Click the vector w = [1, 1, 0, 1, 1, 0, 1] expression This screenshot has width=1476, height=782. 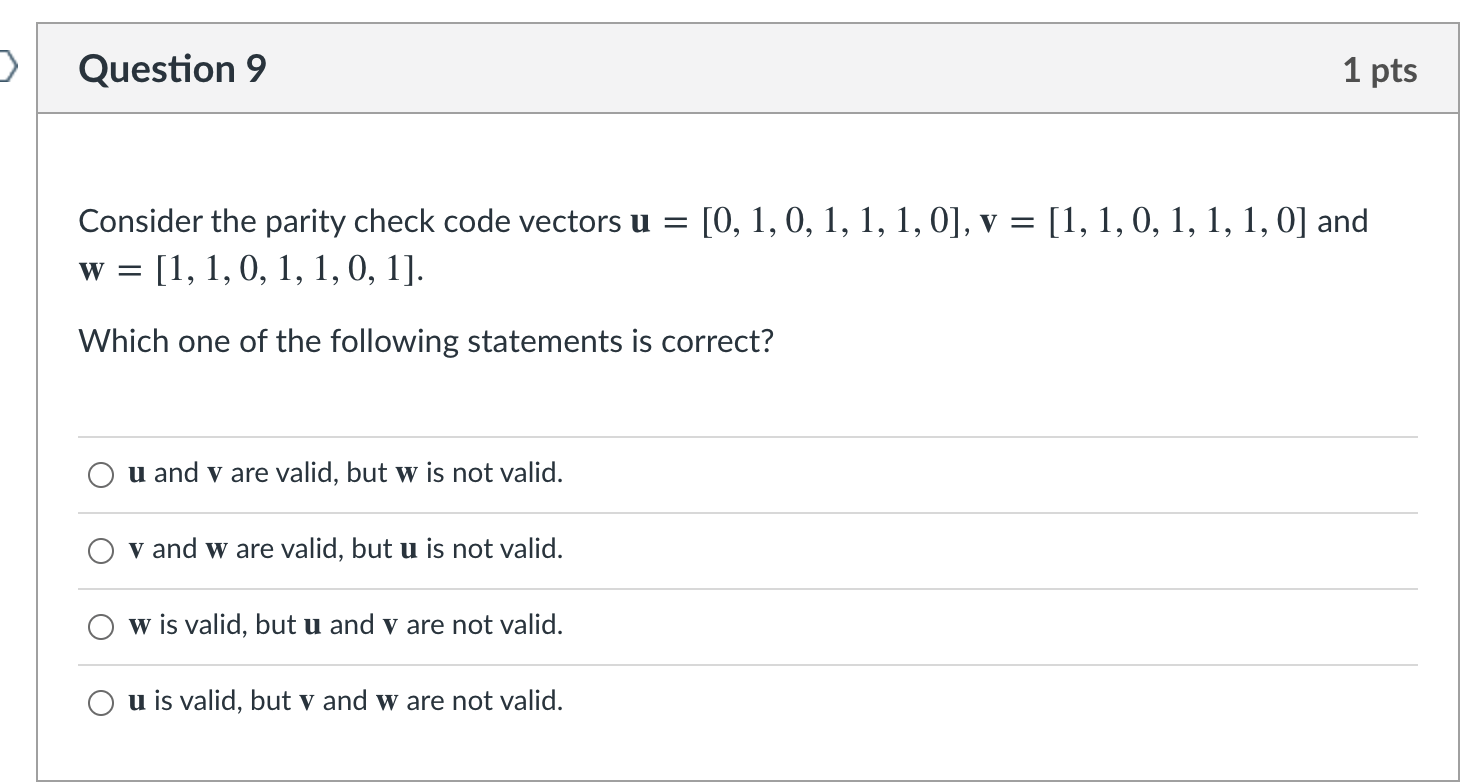pyautogui.click(x=250, y=272)
